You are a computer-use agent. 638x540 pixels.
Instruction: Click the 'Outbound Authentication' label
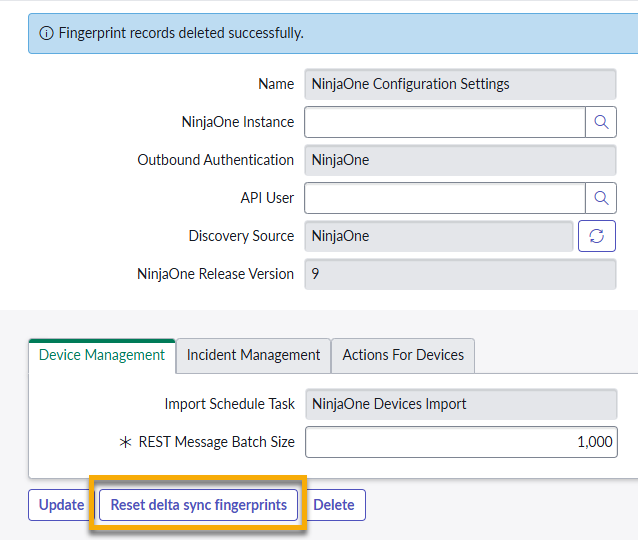point(216,160)
